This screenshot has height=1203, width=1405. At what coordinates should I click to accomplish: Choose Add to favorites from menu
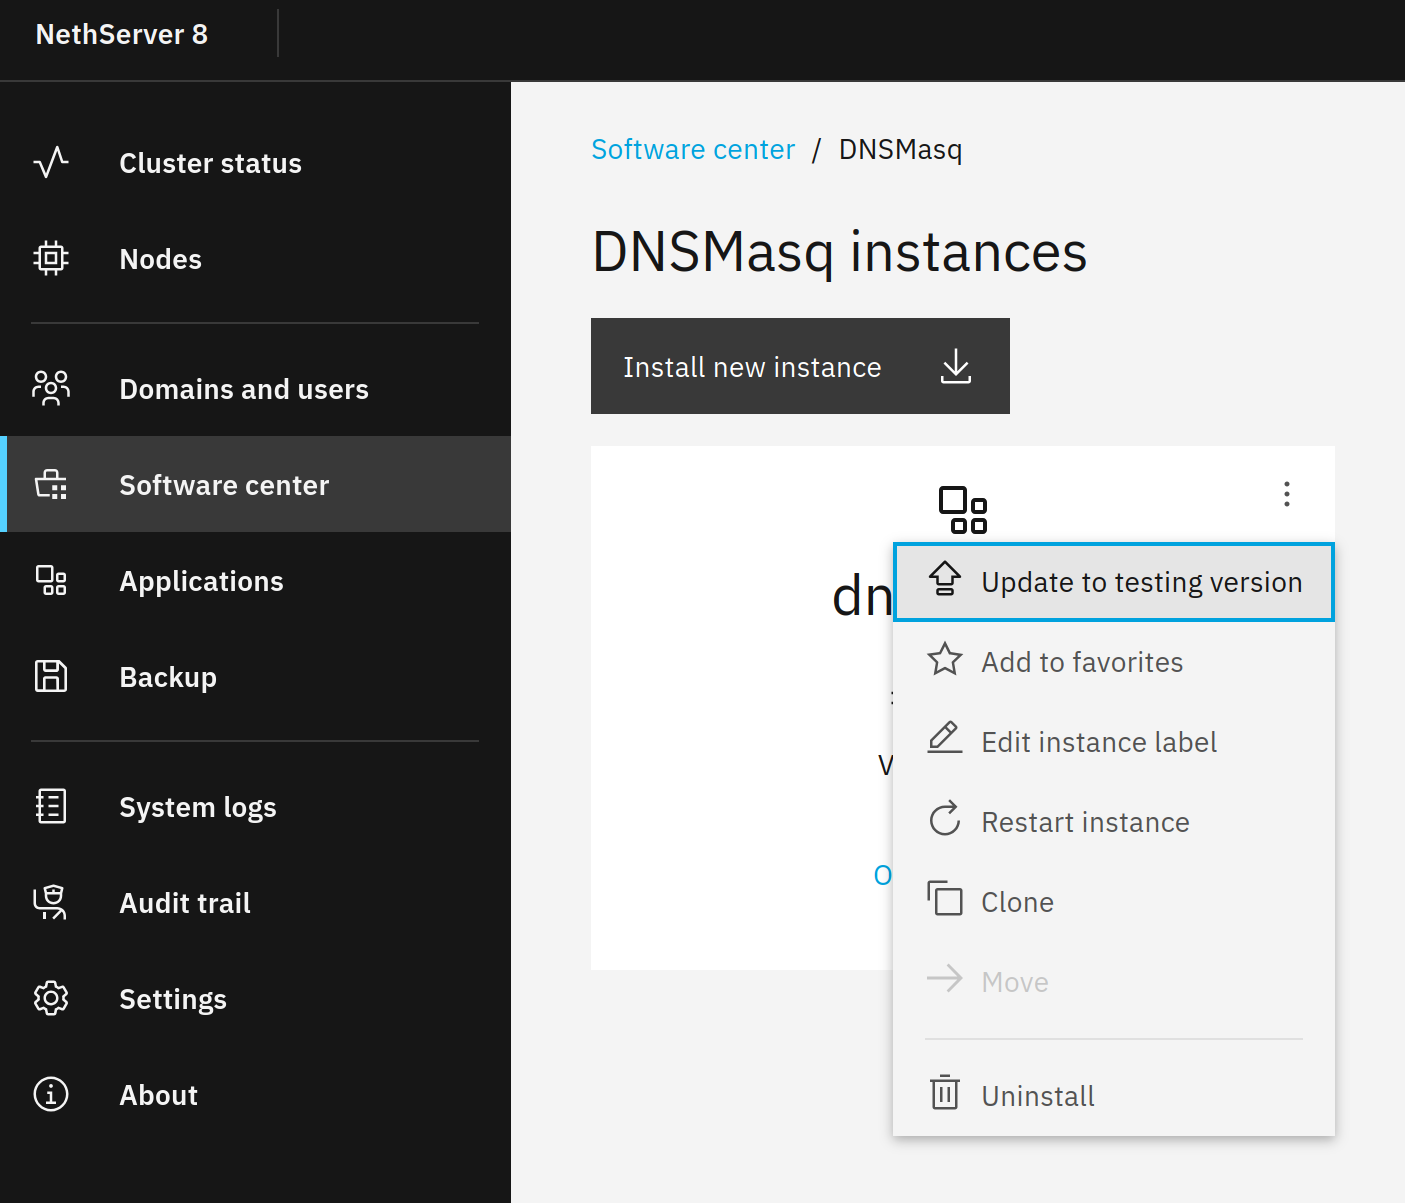coord(1081,662)
